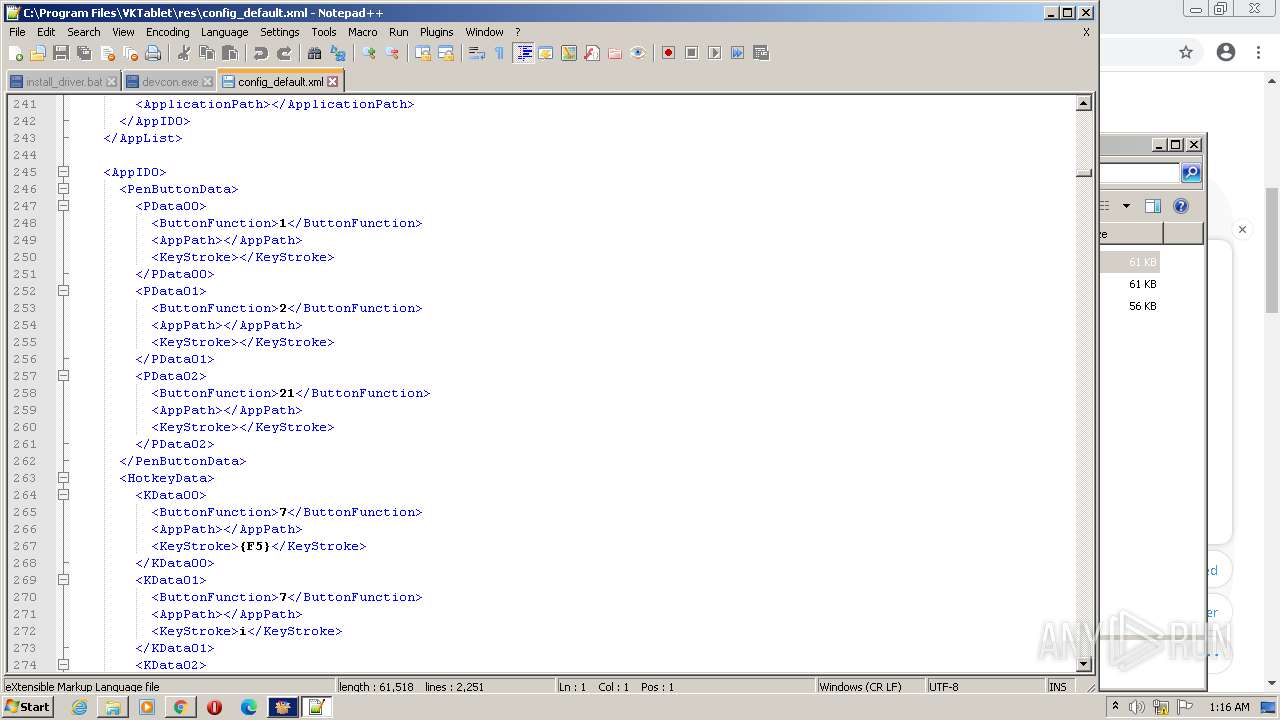Toggle the preview pane icon in Explorer window
1280x720 pixels.
tap(1153, 206)
